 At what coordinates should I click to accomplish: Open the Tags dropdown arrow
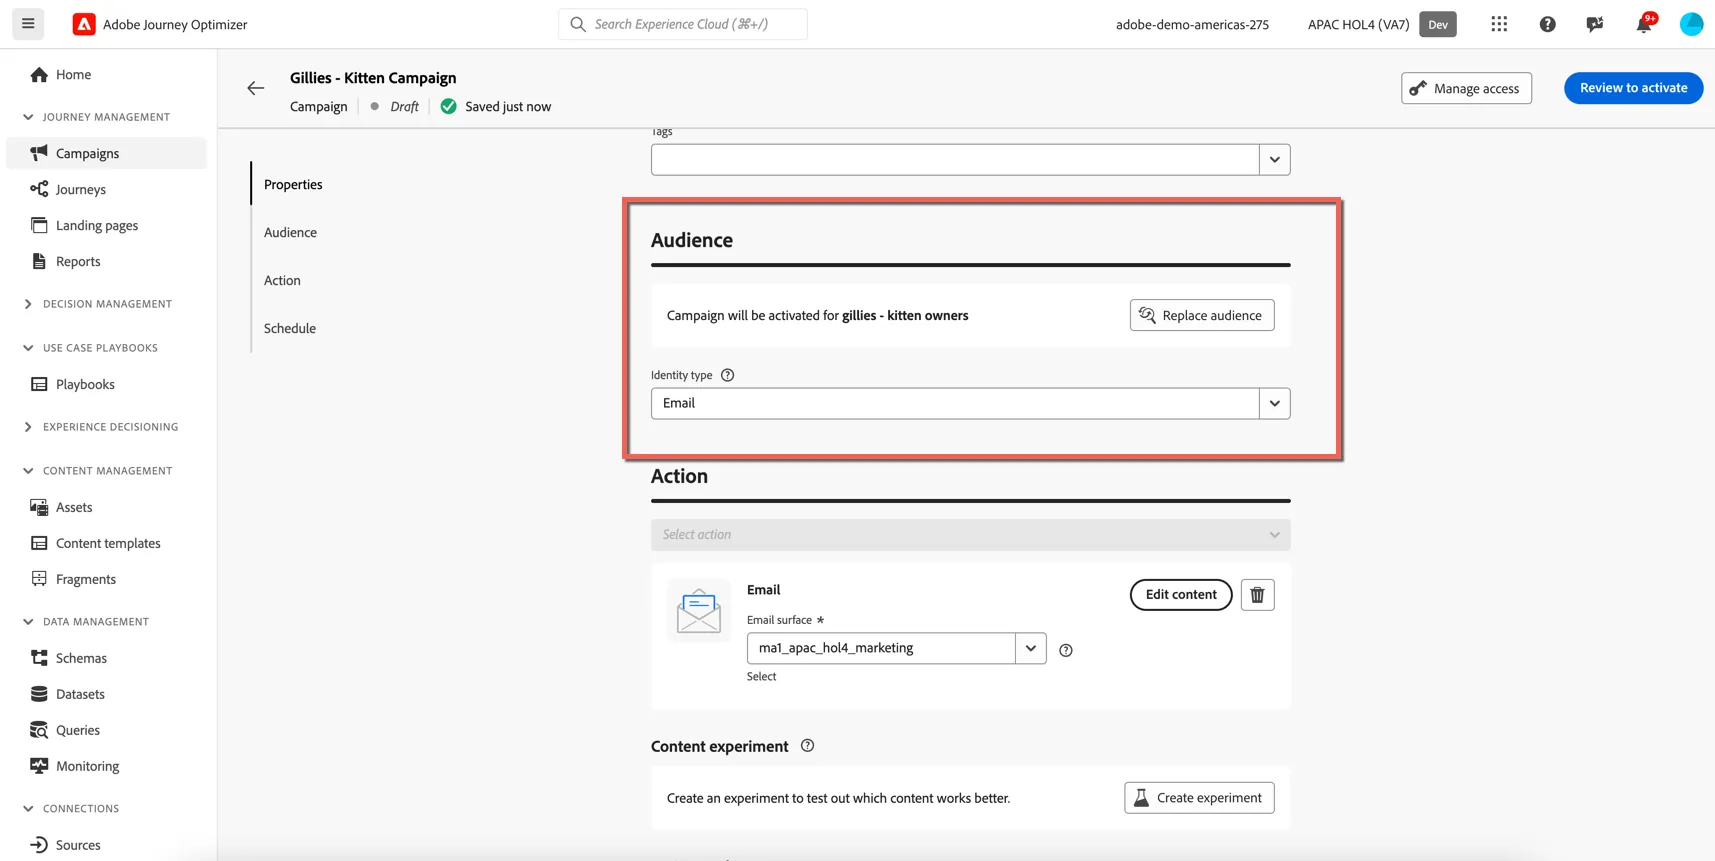click(x=1275, y=160)
